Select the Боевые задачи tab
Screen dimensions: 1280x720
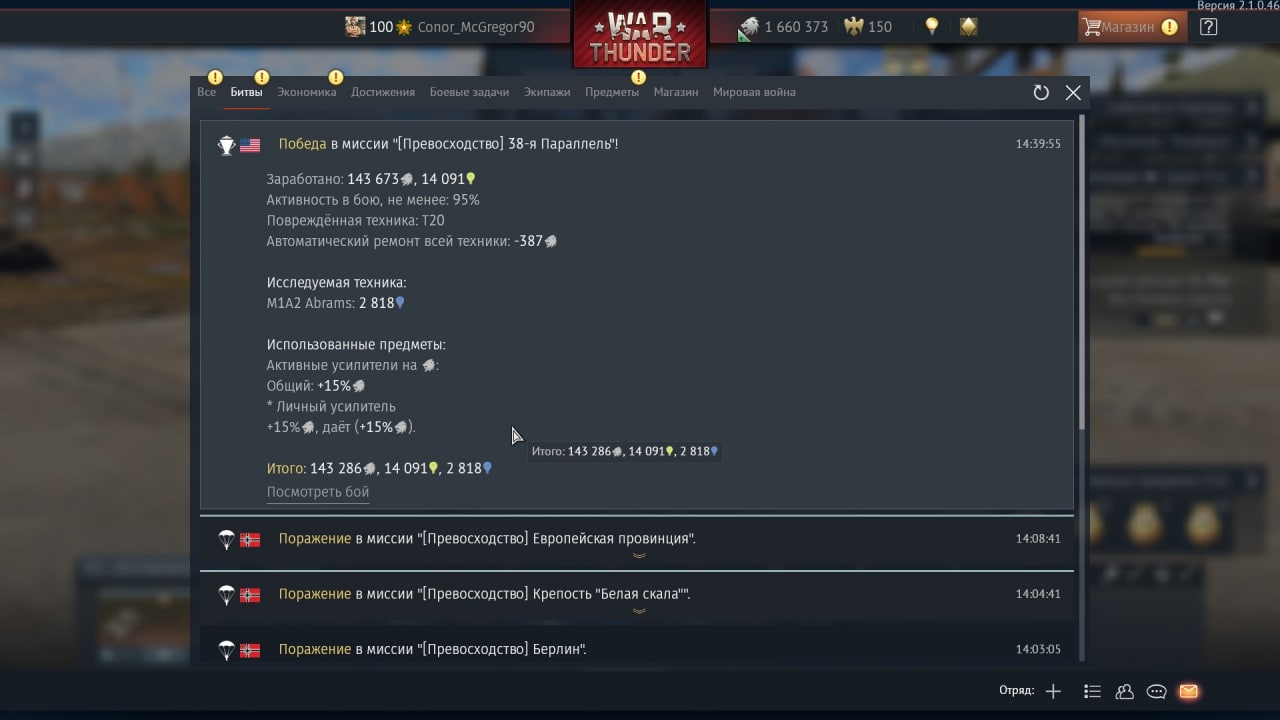tap(469, 92)
